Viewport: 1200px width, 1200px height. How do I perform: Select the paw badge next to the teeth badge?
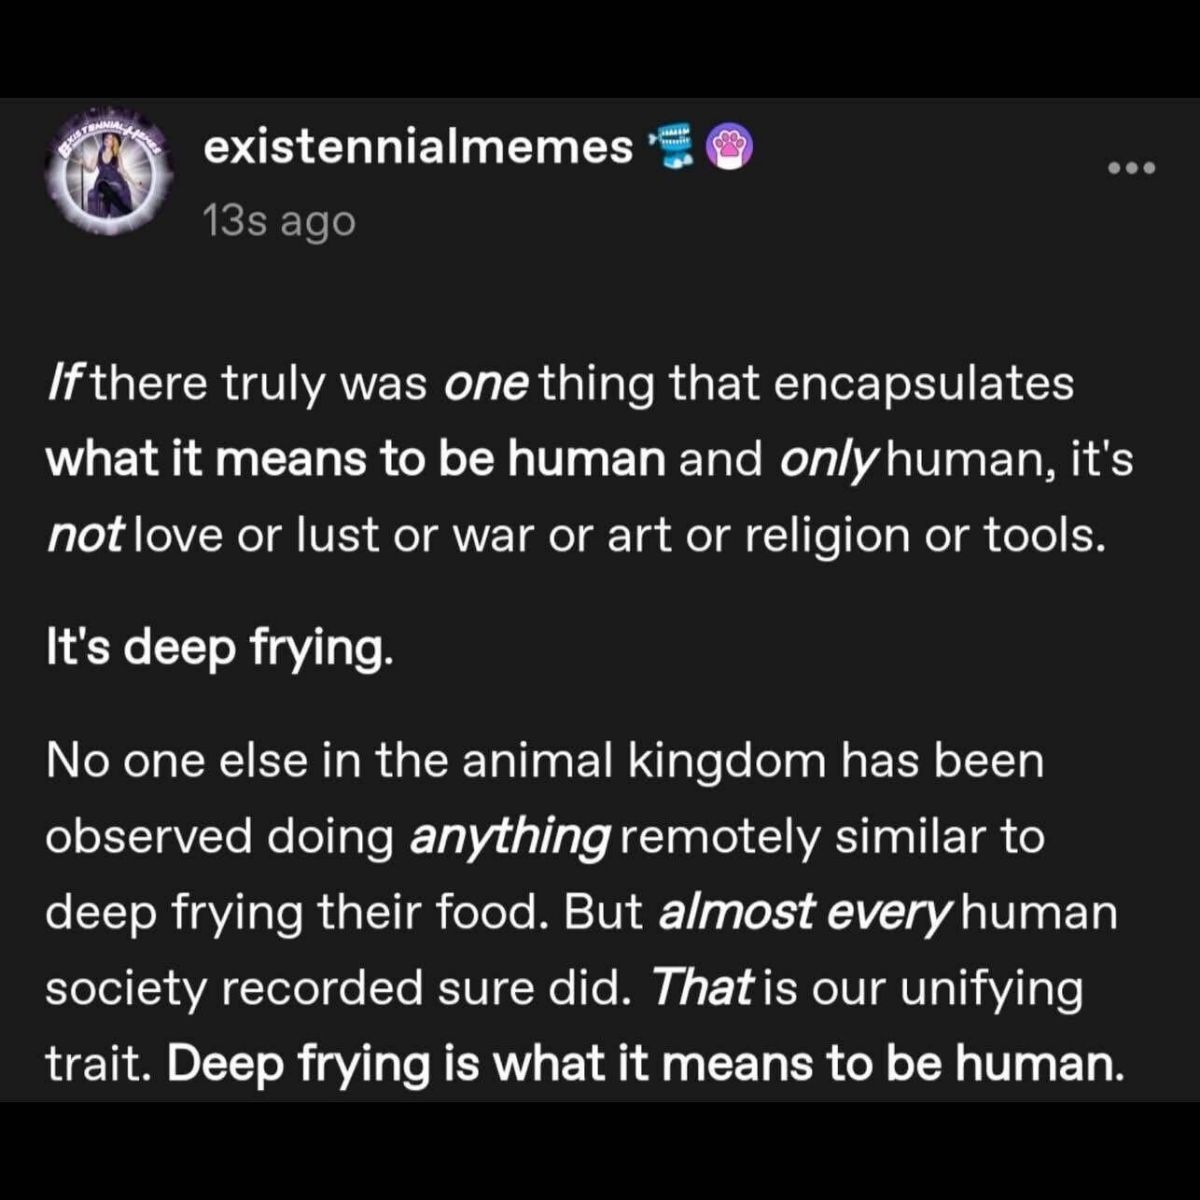click(727, 145)
